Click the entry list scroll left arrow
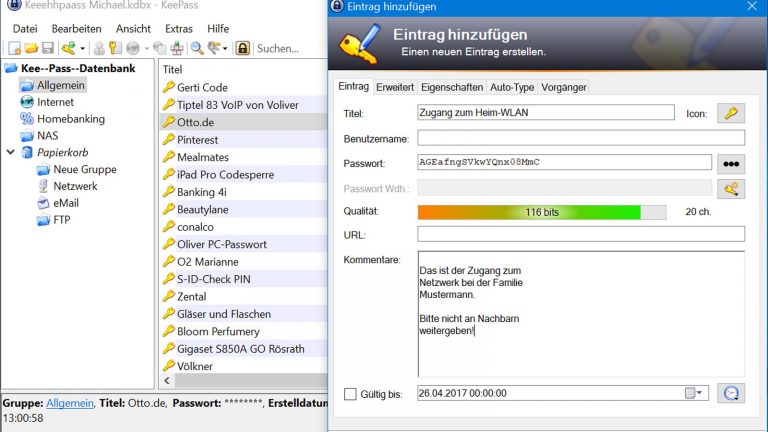The height and width of the screenshot is (432, 768). pos(167,381)
